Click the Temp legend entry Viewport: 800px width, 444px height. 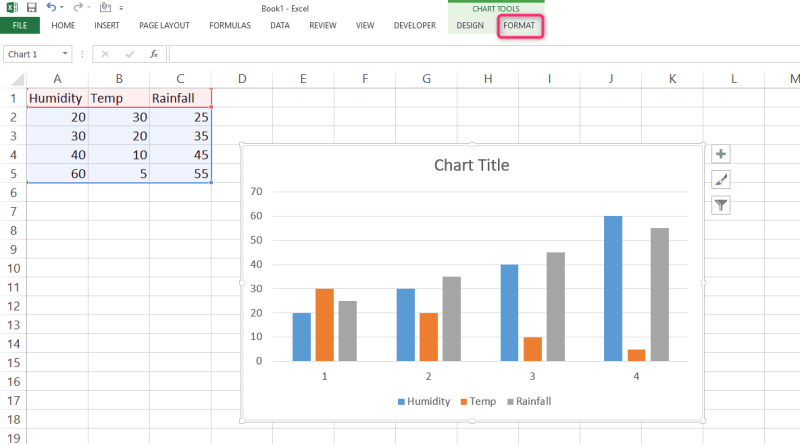pyautogui.click(x=478, y=401)
